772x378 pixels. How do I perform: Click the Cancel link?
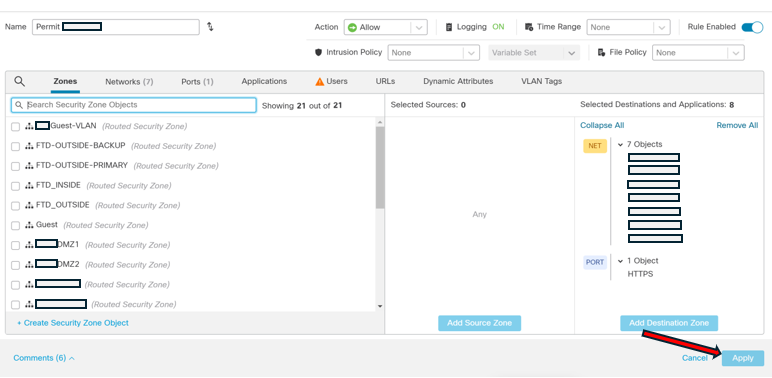click(694, 358)
